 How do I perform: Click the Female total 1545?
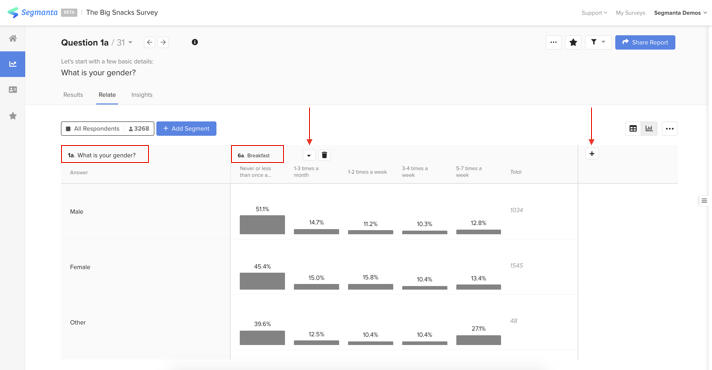click(x=516, y=266)
